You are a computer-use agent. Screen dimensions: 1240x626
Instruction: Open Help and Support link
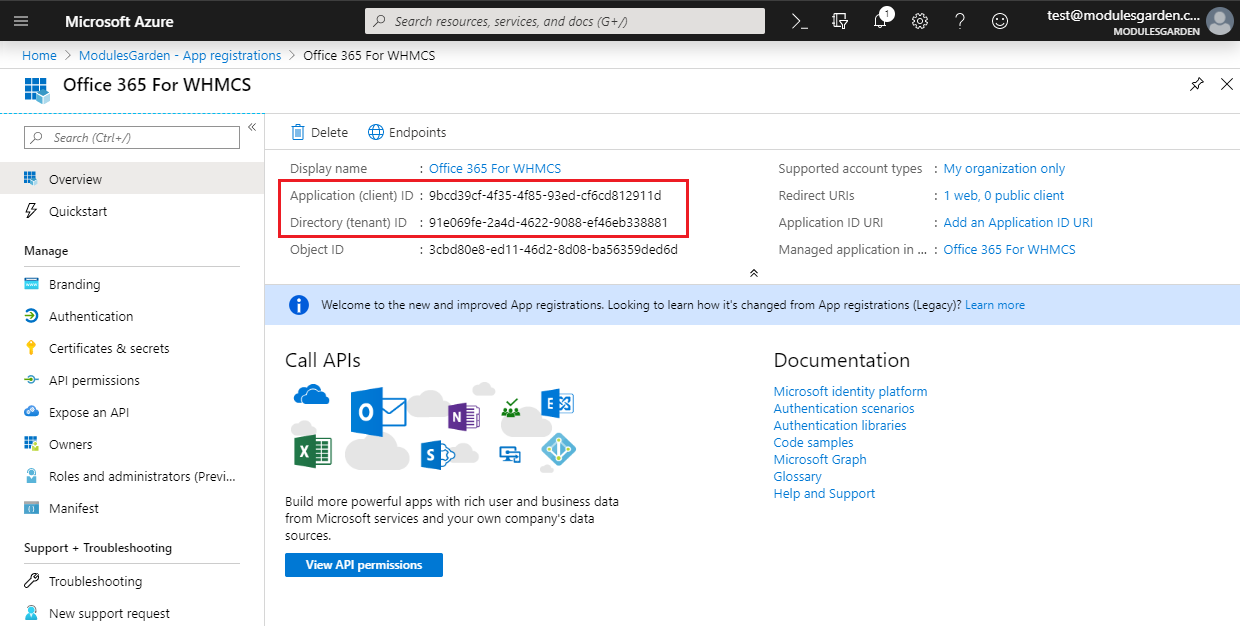point(824,494)
